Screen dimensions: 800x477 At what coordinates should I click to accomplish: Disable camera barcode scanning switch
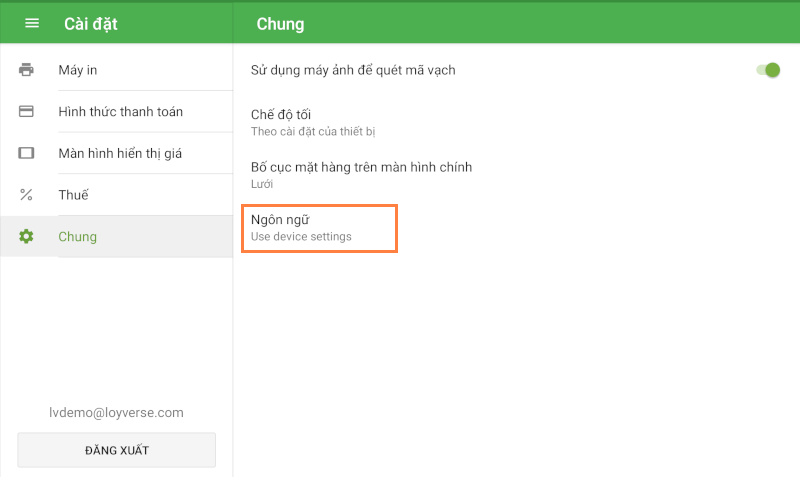pyautogui.click(x=767, y=70)
